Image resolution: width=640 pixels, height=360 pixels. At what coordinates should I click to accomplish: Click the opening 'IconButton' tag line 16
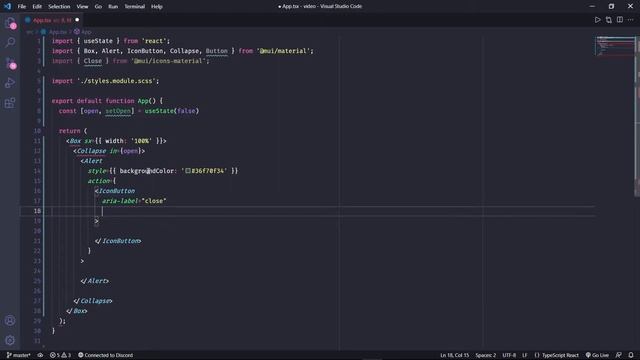pos(116,191)
